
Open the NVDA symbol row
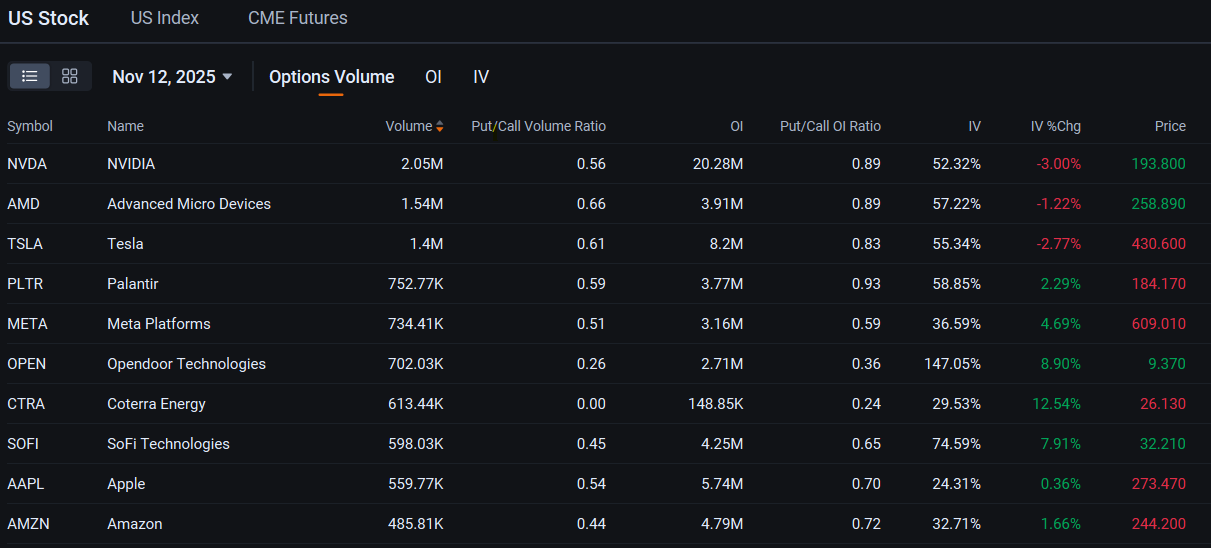[27, 164]
